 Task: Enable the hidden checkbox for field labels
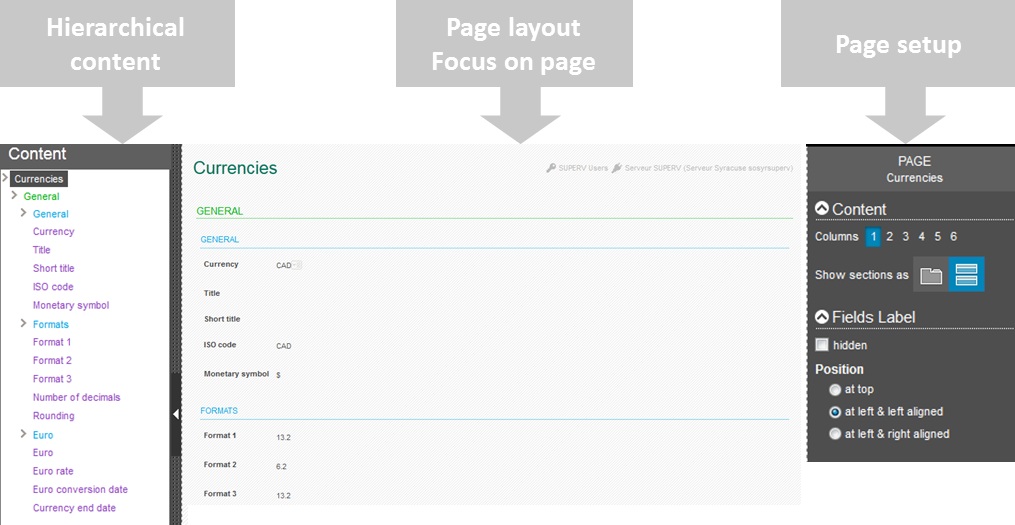(x=822, y=345)
